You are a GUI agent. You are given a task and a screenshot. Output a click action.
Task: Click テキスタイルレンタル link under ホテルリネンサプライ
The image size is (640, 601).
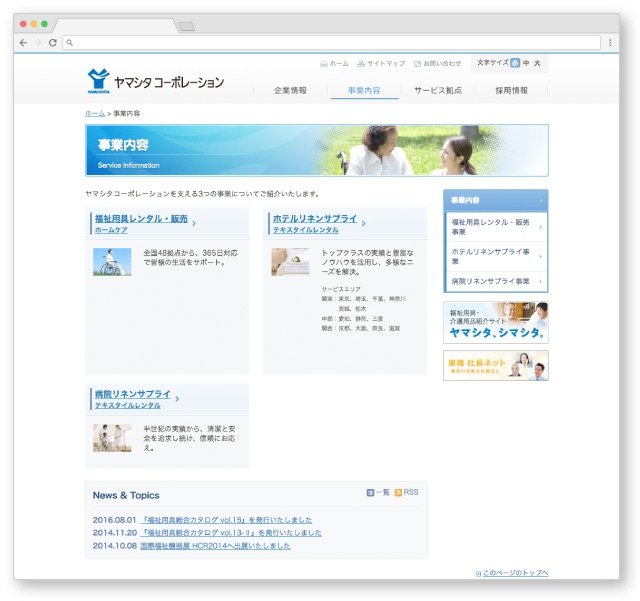pos(305,230)
